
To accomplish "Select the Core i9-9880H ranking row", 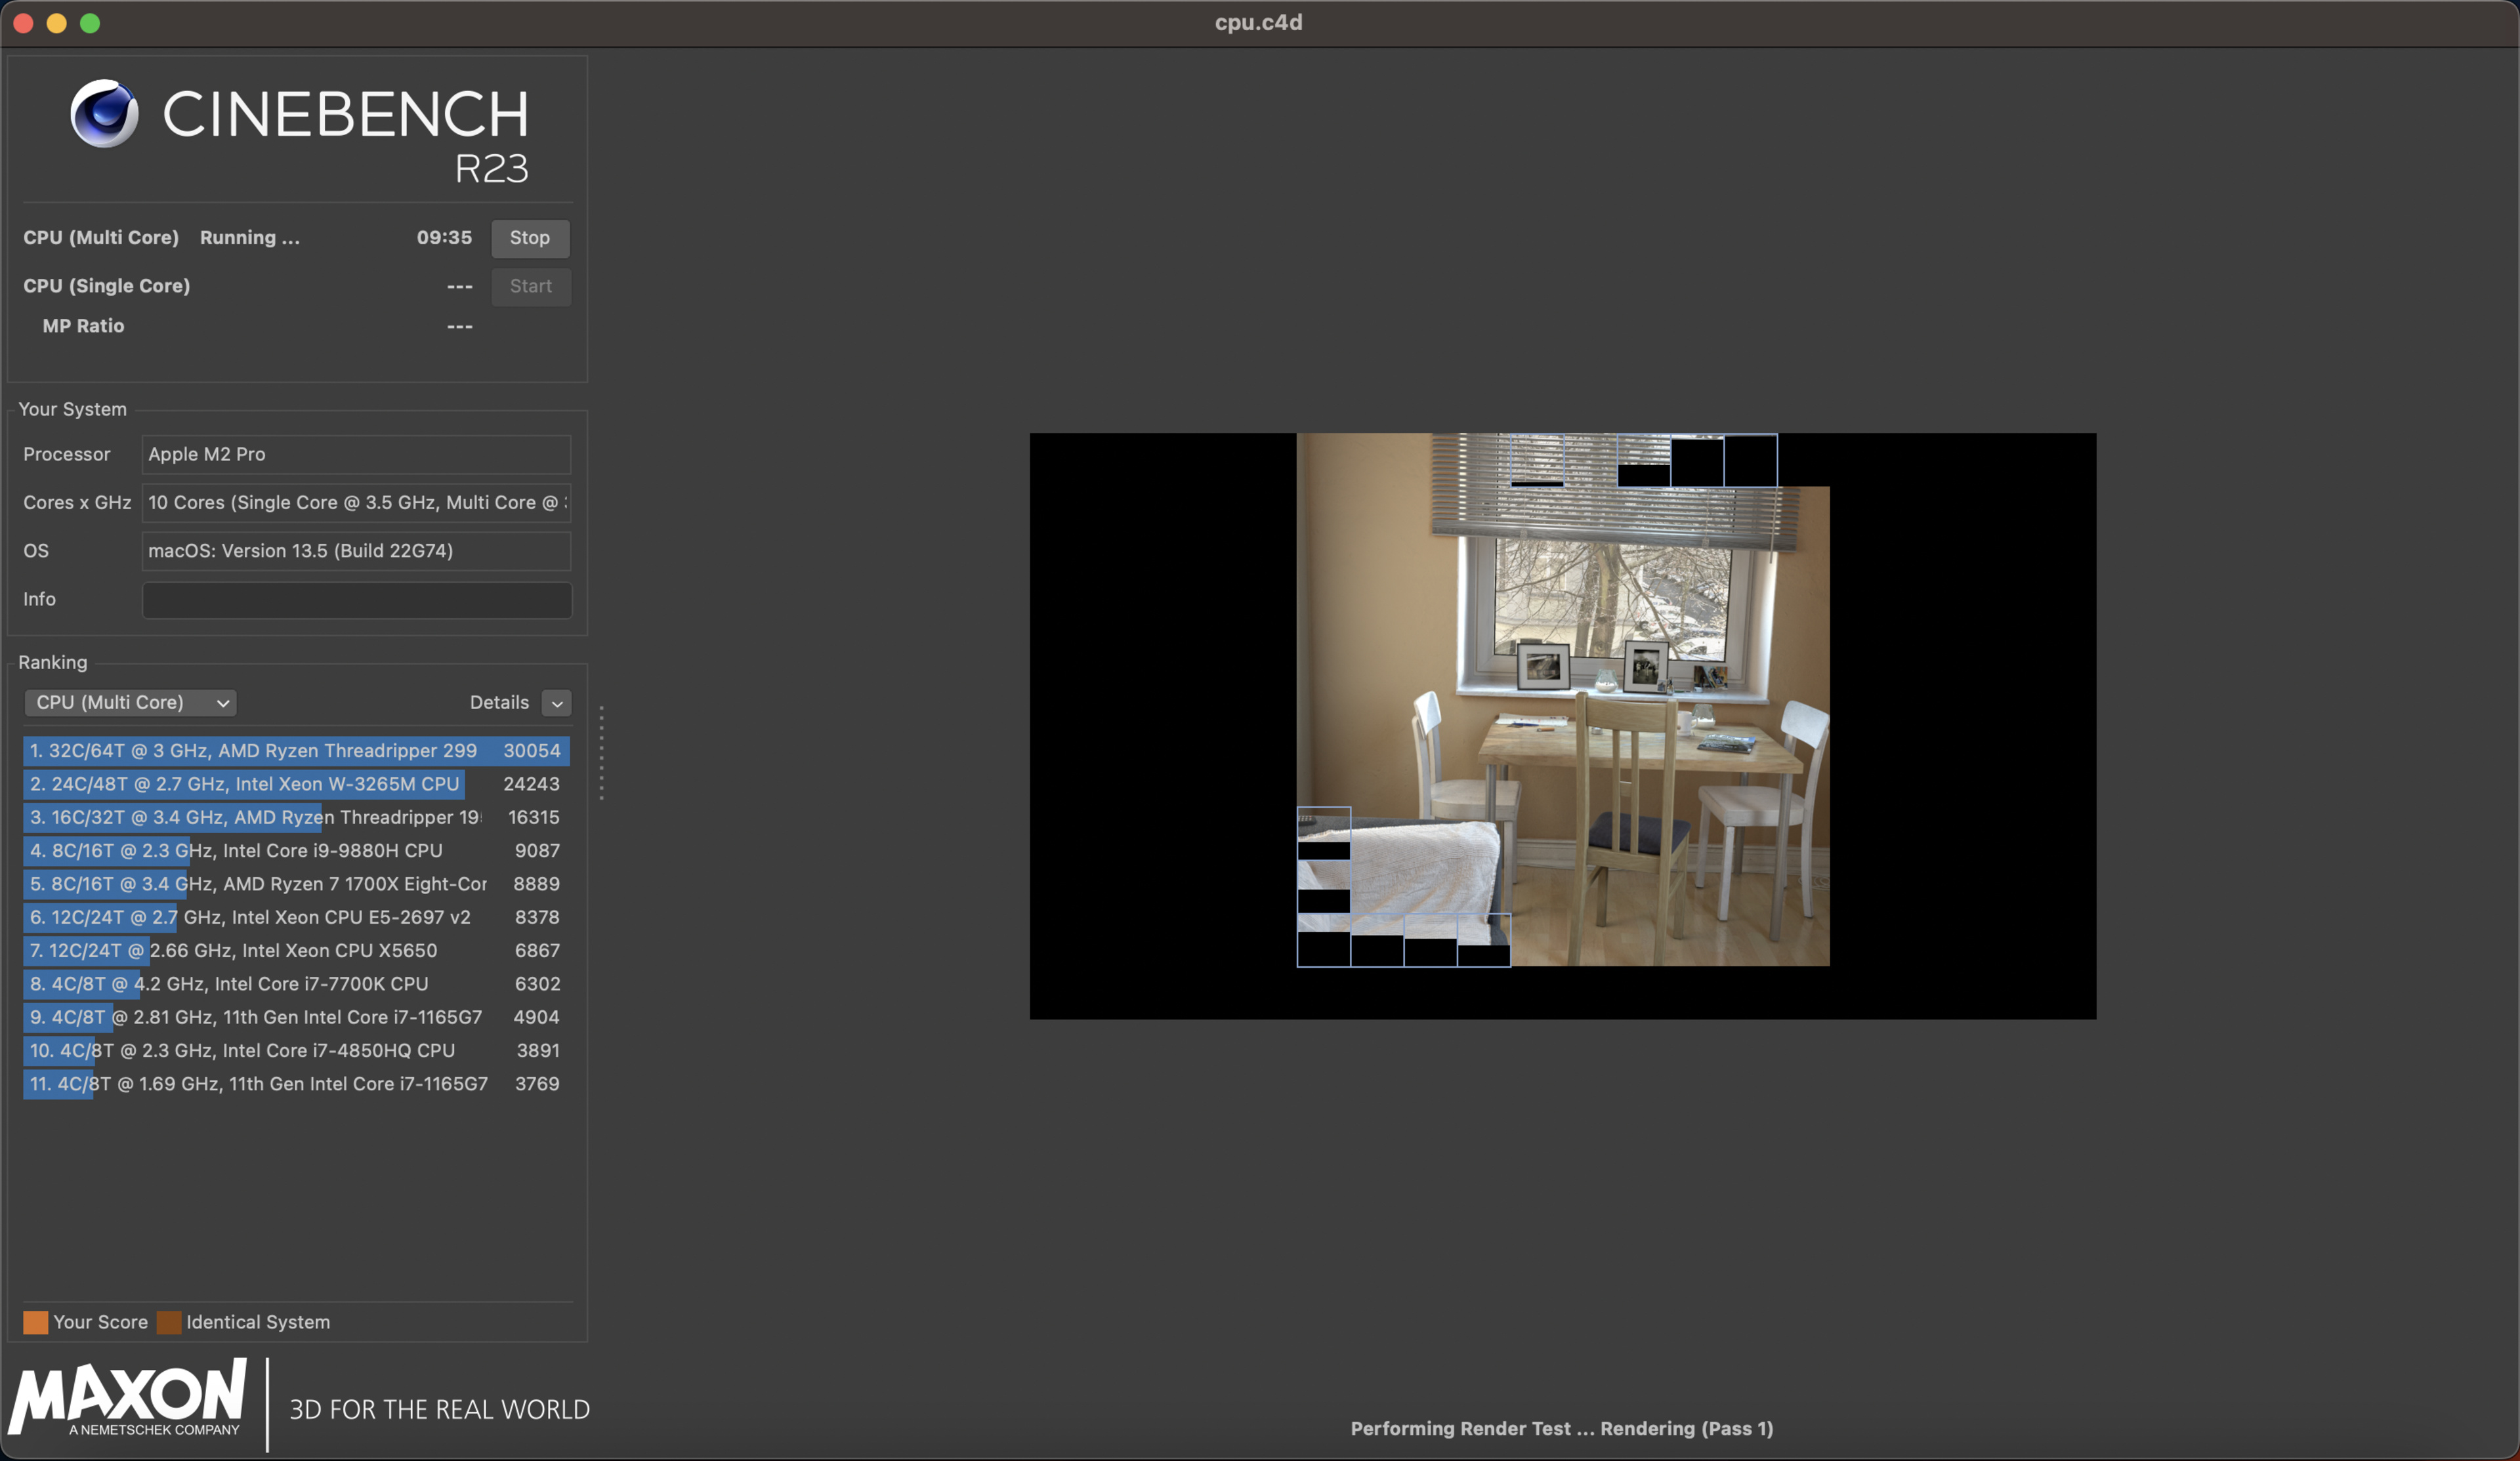I will [x=295, y=850].
